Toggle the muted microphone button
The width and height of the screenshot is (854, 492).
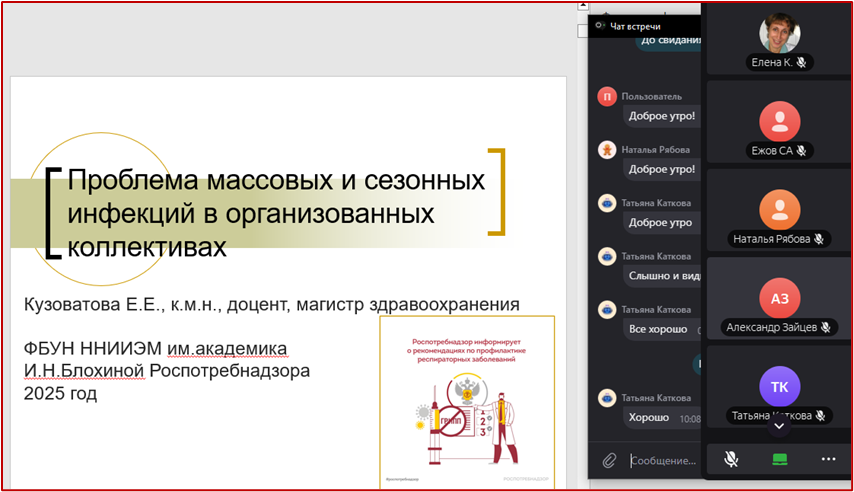pyautogui.click(x=731, y=459)
